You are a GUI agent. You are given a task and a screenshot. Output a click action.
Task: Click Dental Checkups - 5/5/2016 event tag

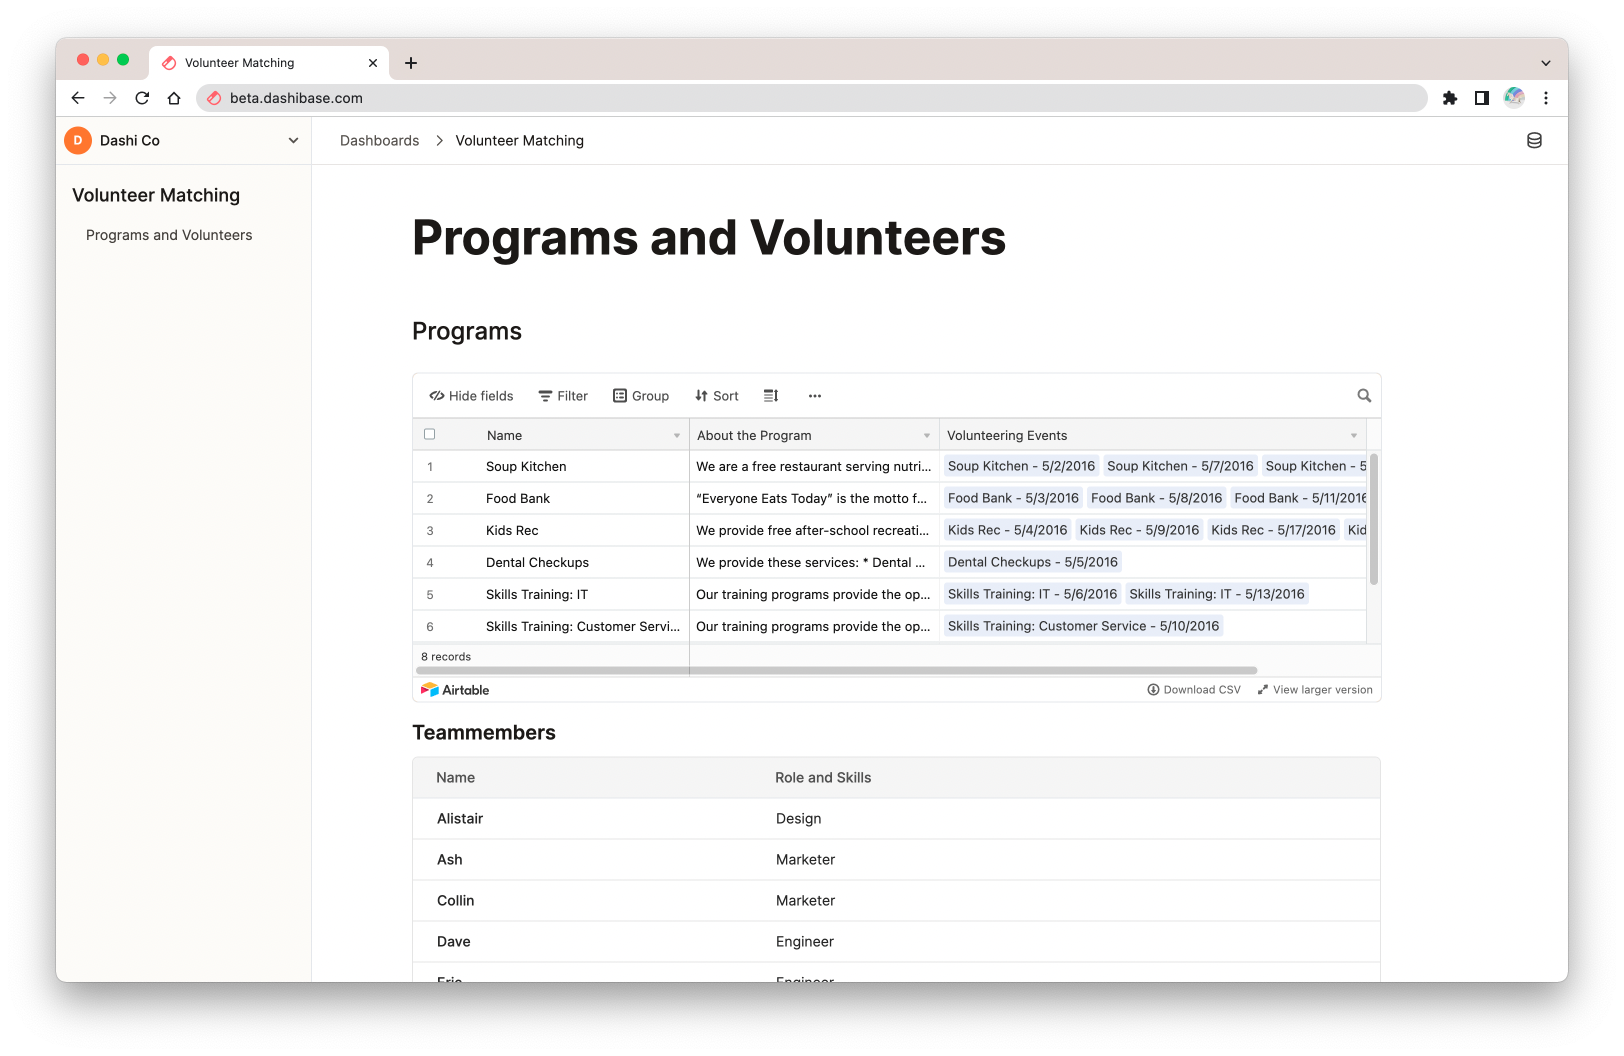click(x=1032, y=562)
